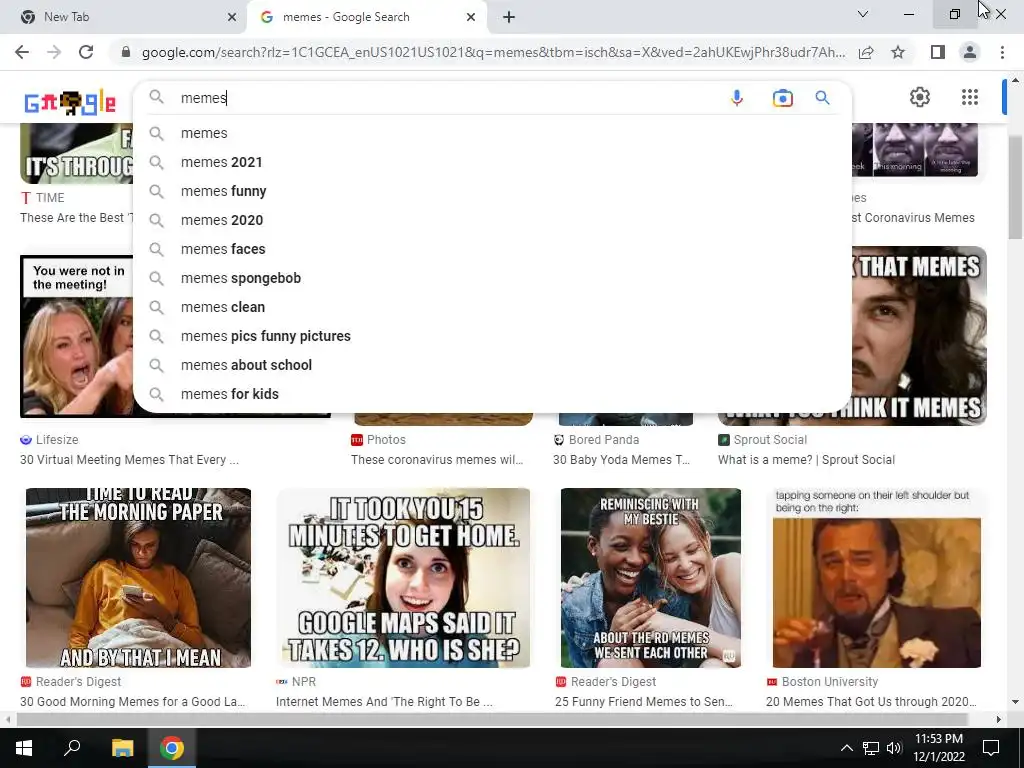
Task: Open 'These coronavirus memes' Photos link
Action: pos(437,460)
